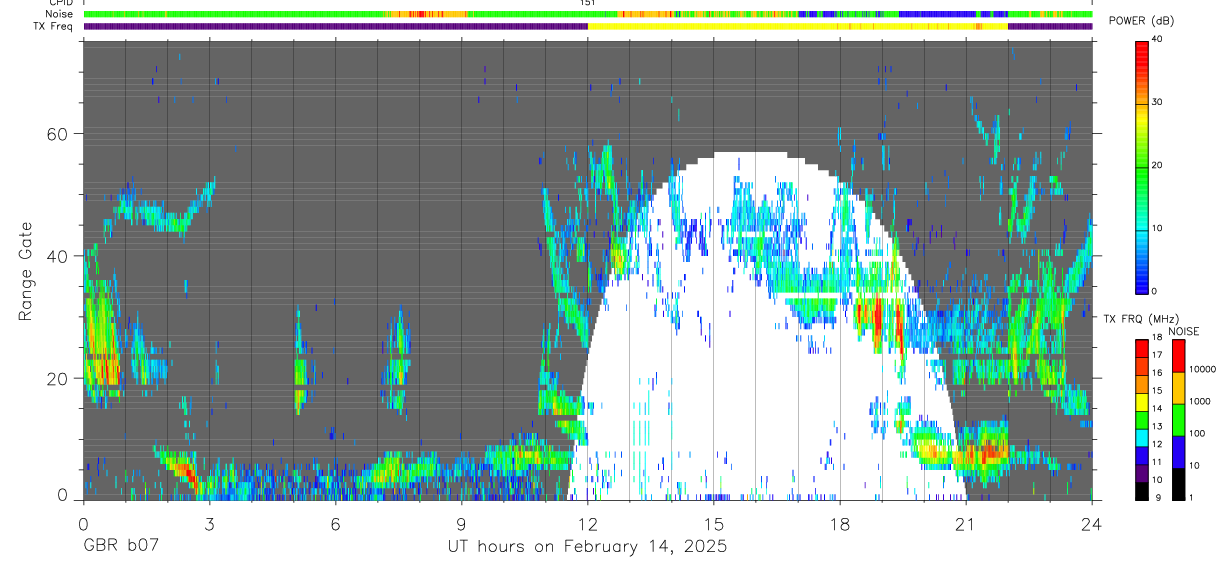Click the TX FRQ (MHz) color scale
Viewport: 1228px width, 567px height.
(x=1141, y=420)
